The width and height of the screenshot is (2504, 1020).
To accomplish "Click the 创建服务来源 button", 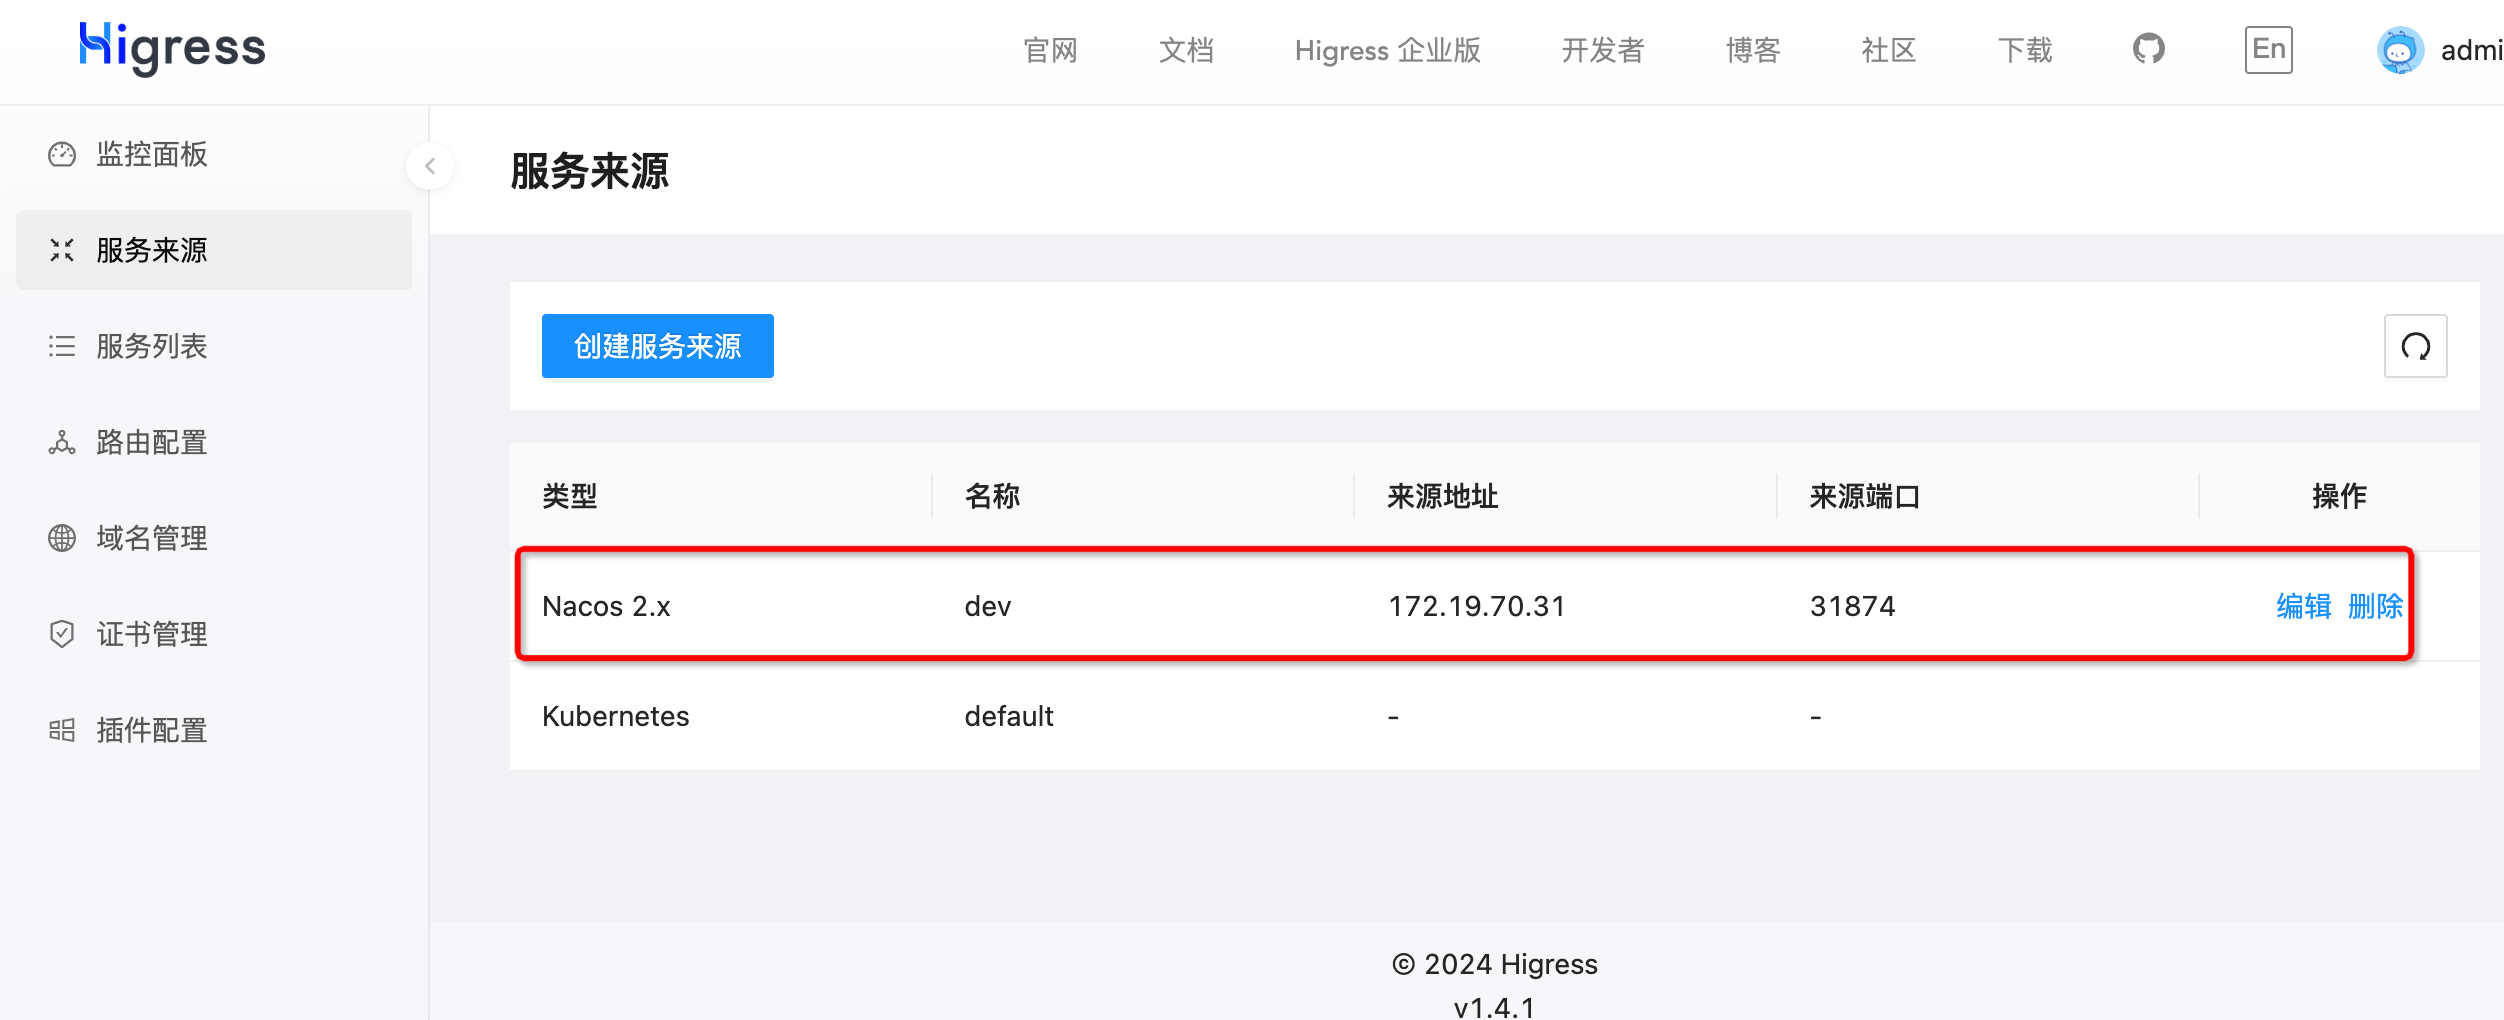I will click(658, 346).
